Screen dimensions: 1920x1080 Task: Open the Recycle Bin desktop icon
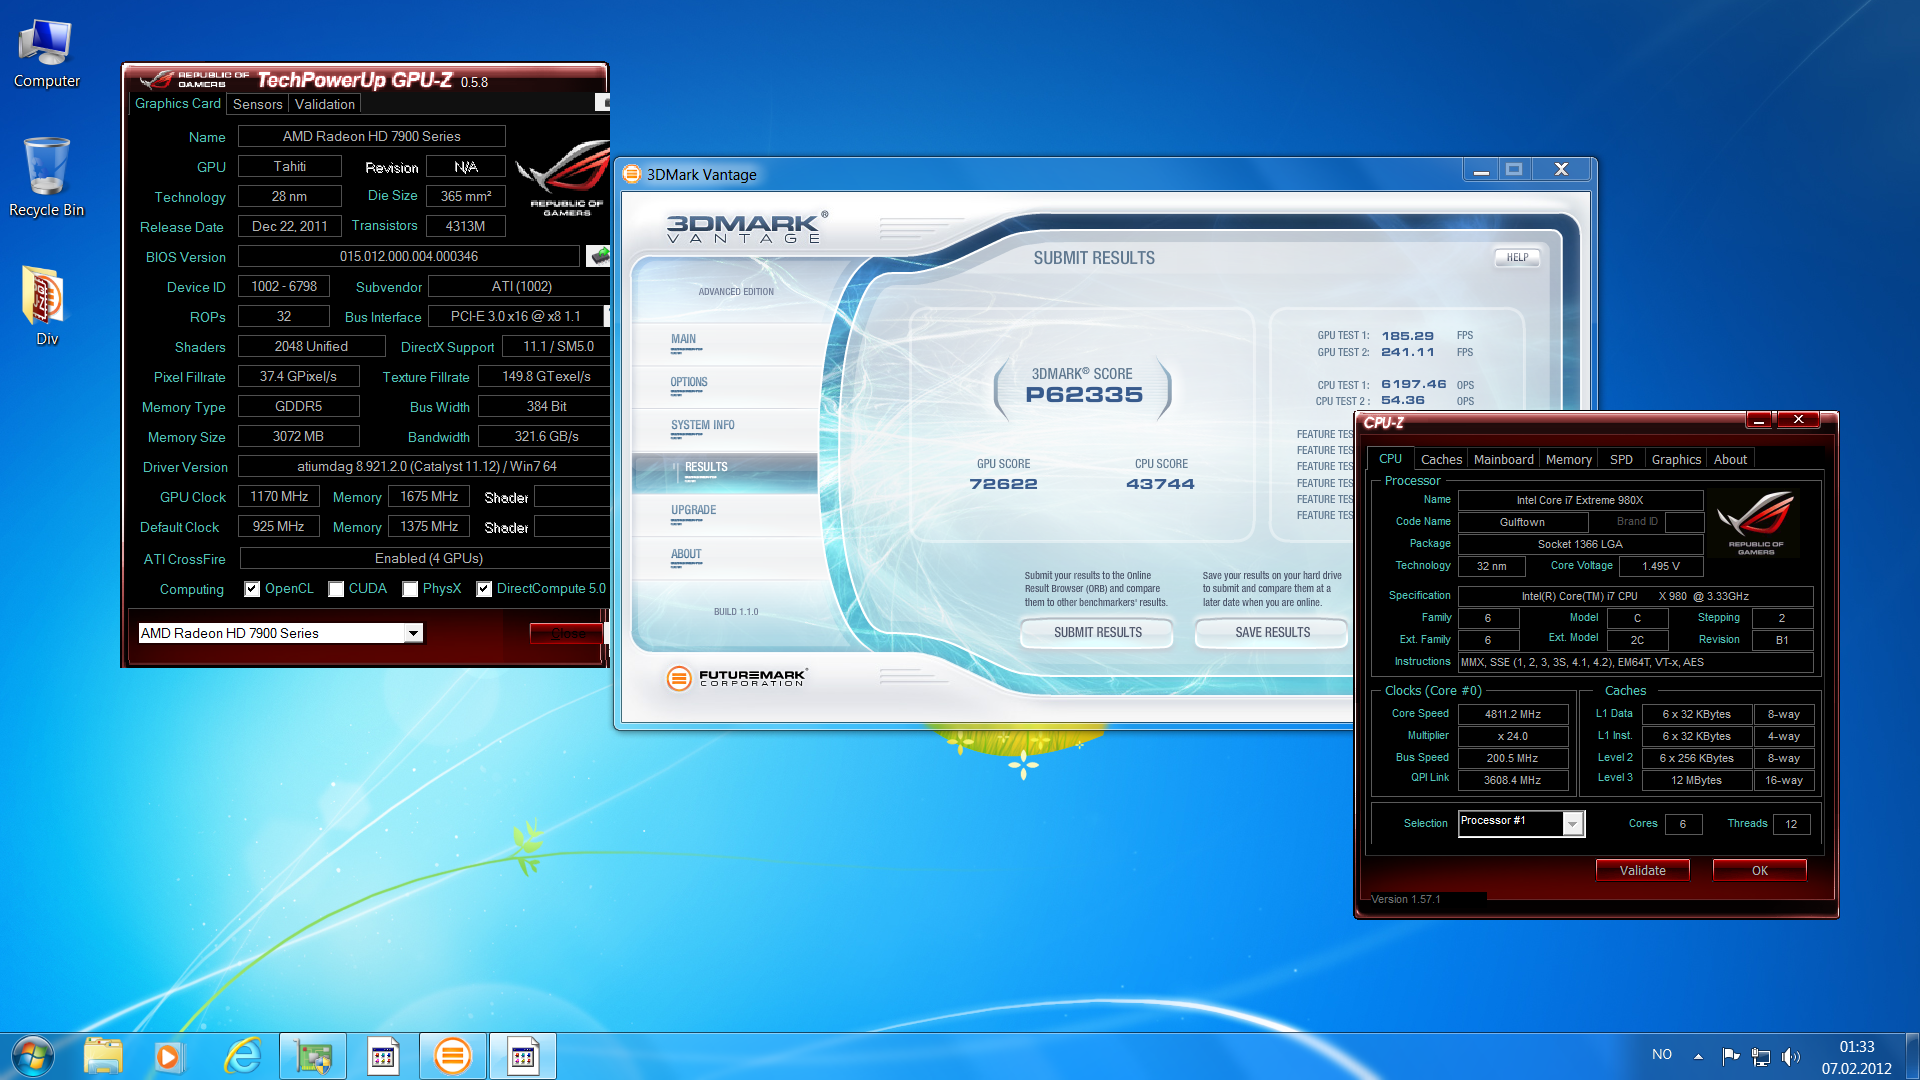coord(46,177)
